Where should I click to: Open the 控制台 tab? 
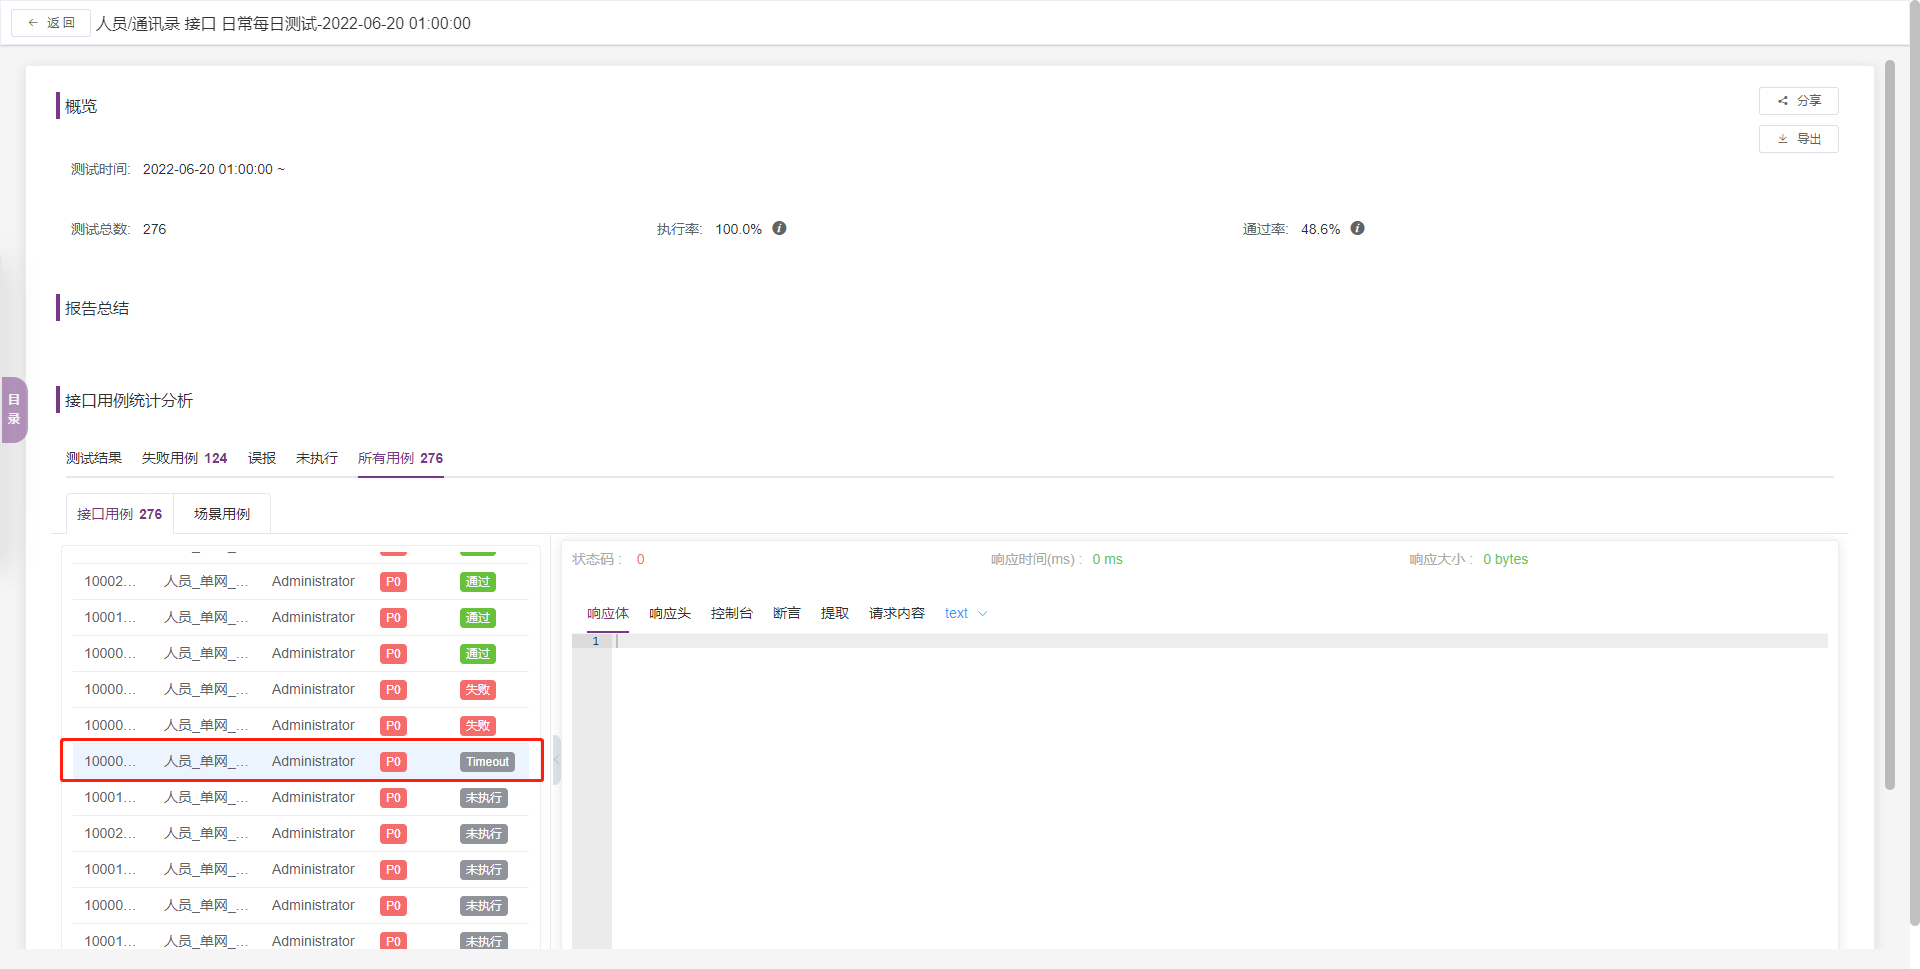point(732,614)
